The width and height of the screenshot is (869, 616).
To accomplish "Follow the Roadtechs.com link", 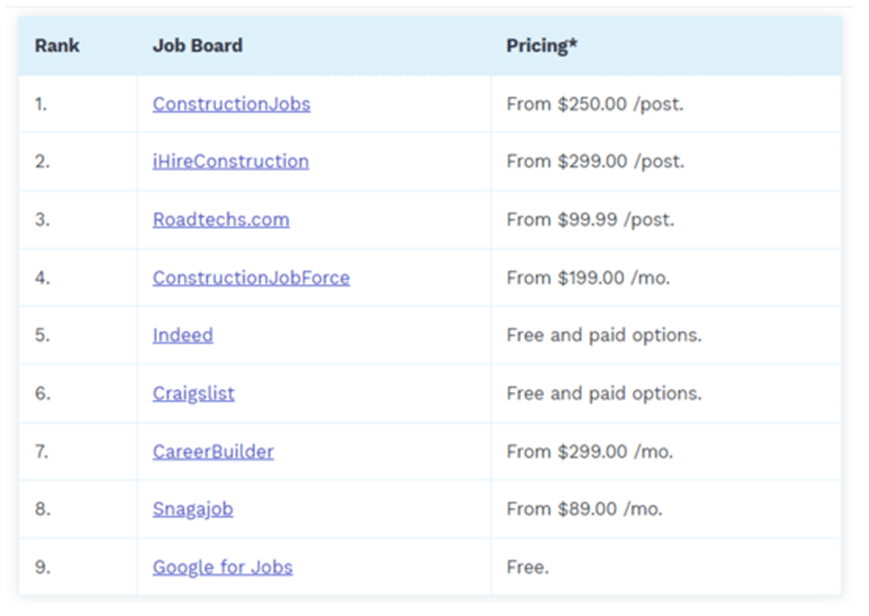I will click(221, 220).
